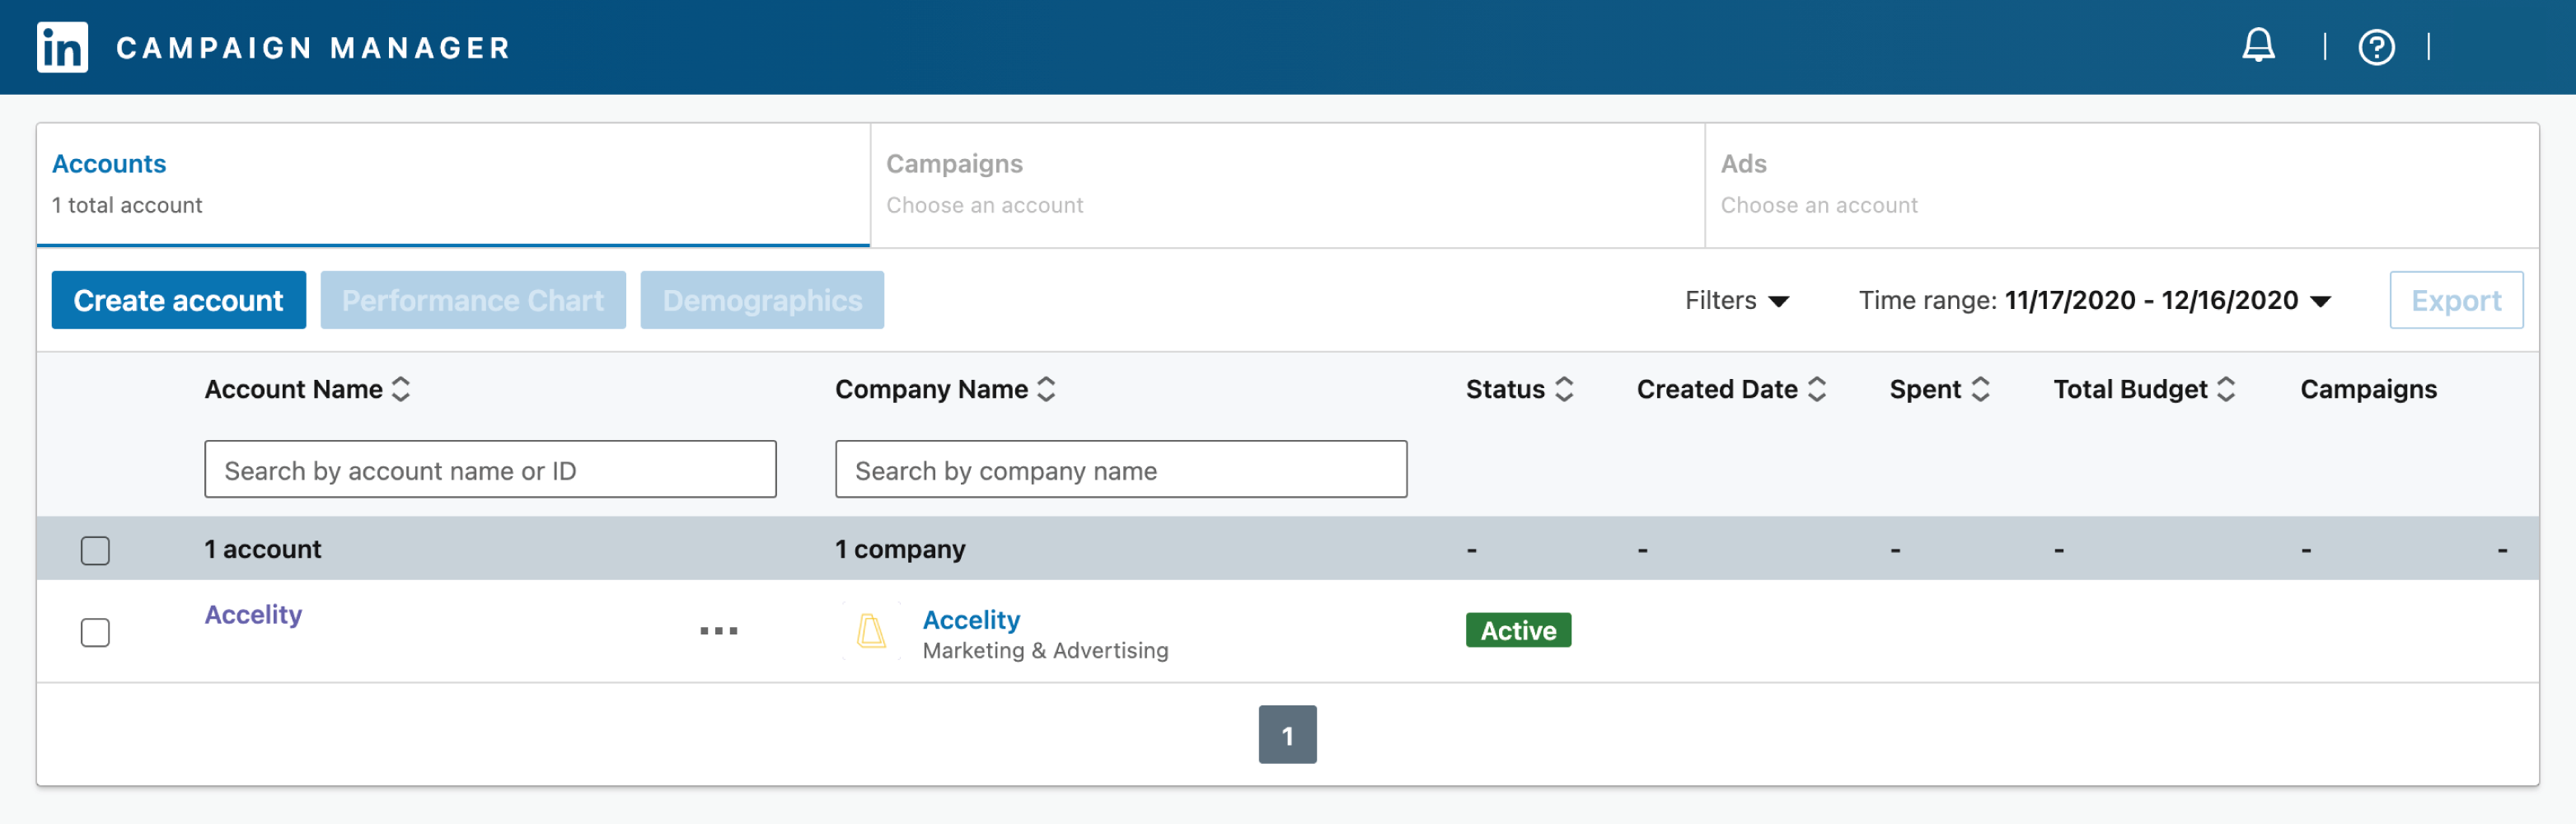Sort by Created Date arrows

click(1817, 389)
